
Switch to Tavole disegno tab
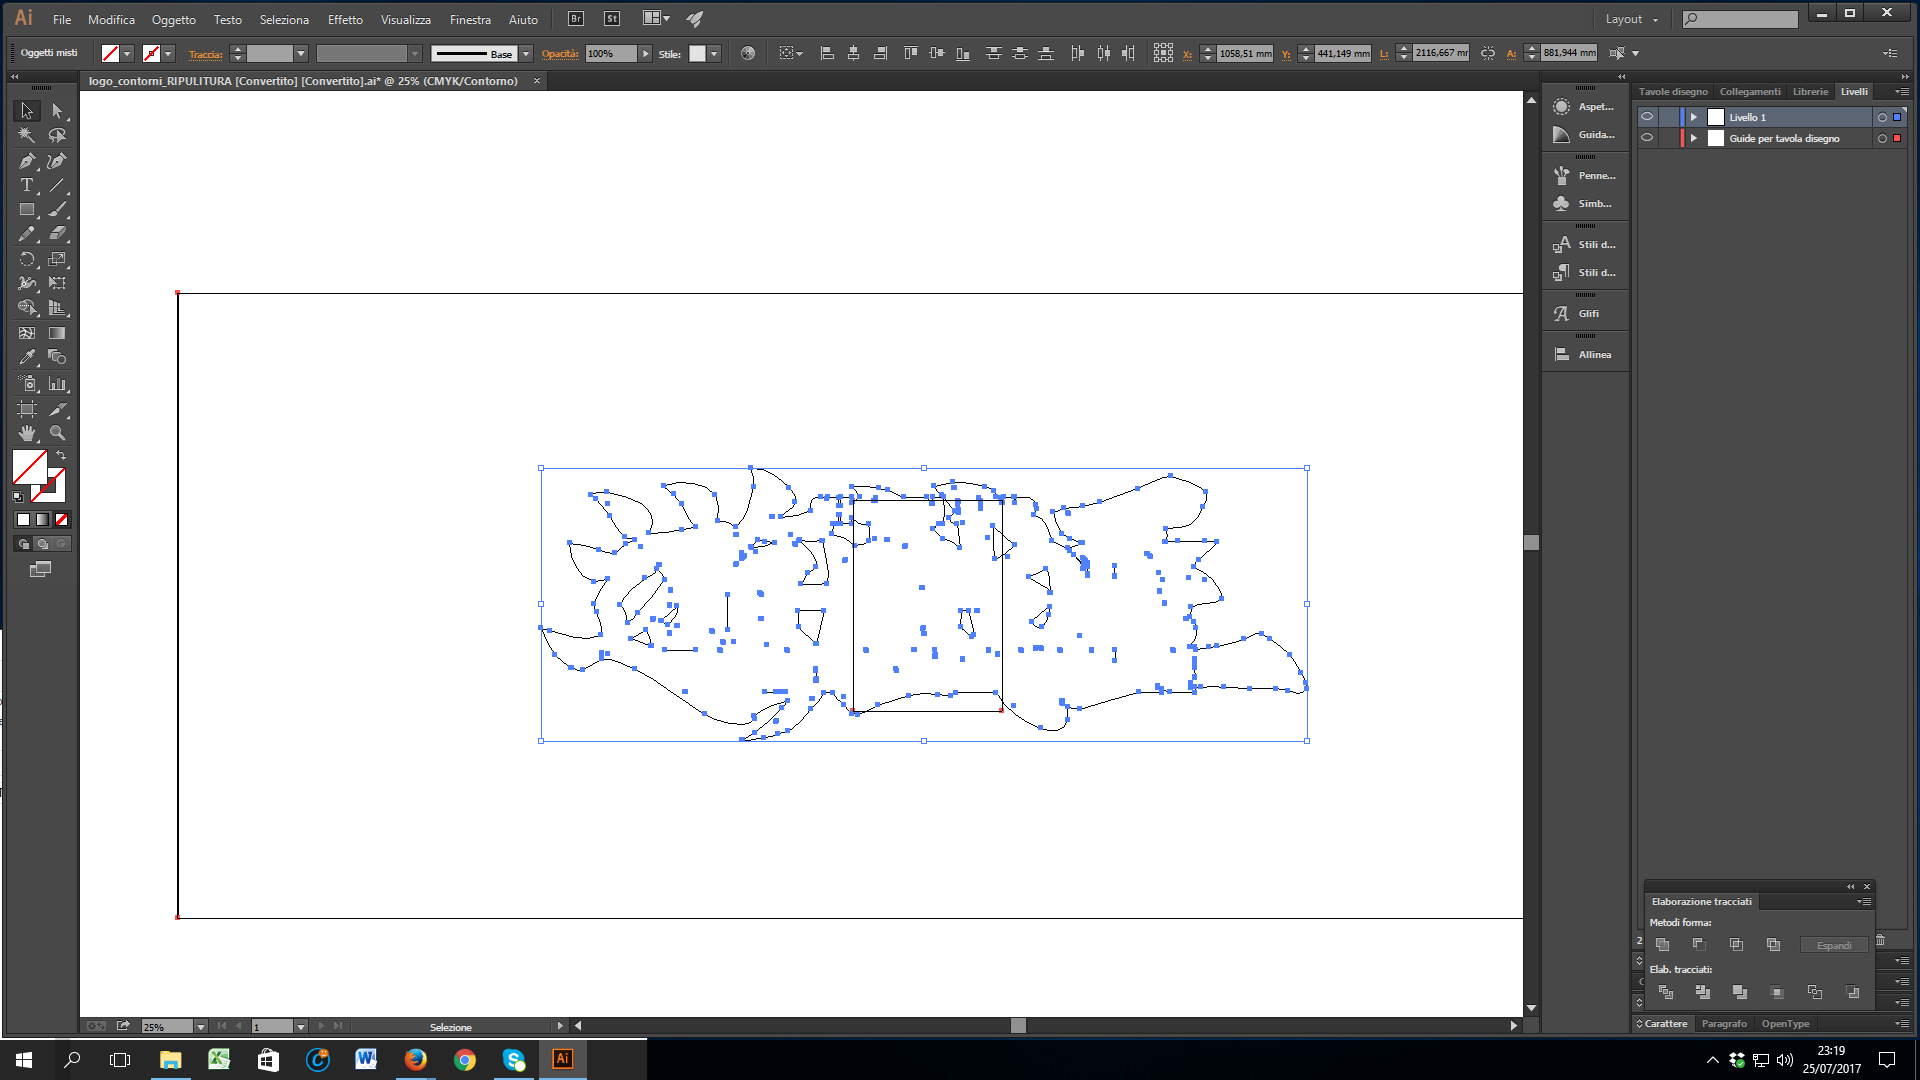[1673, 91]
